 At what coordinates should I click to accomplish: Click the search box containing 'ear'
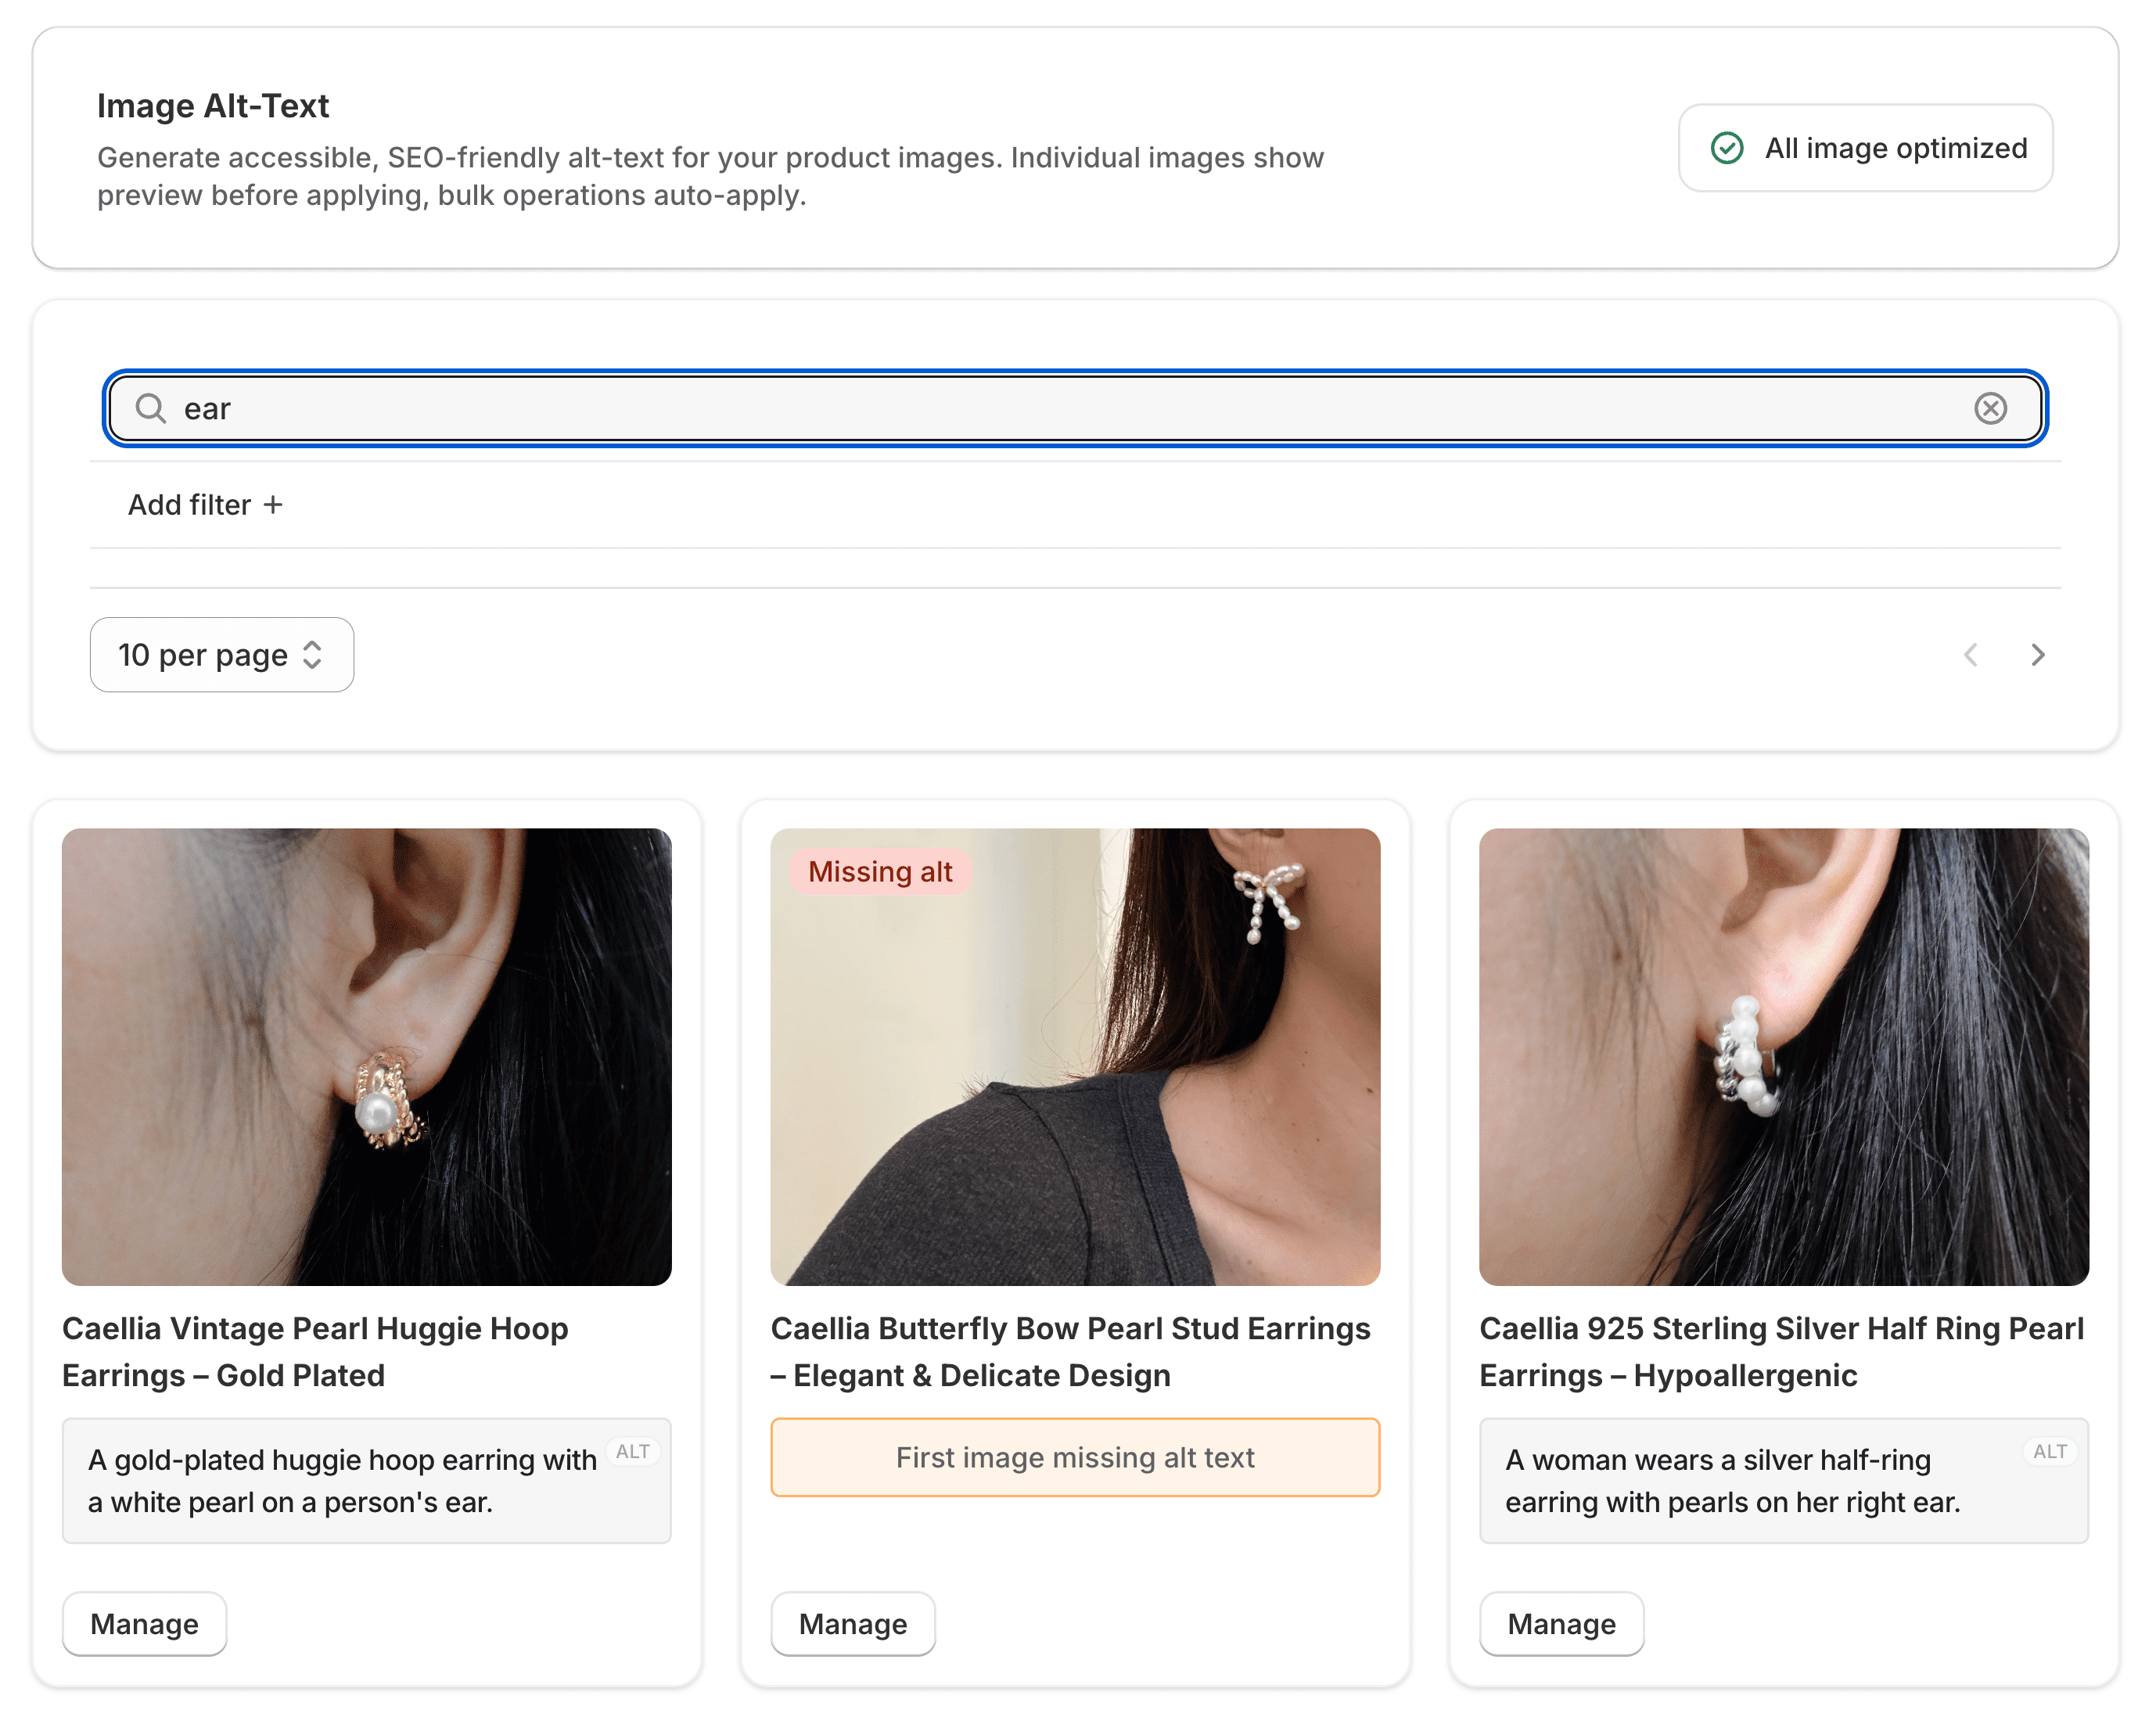coord(1075,408)
